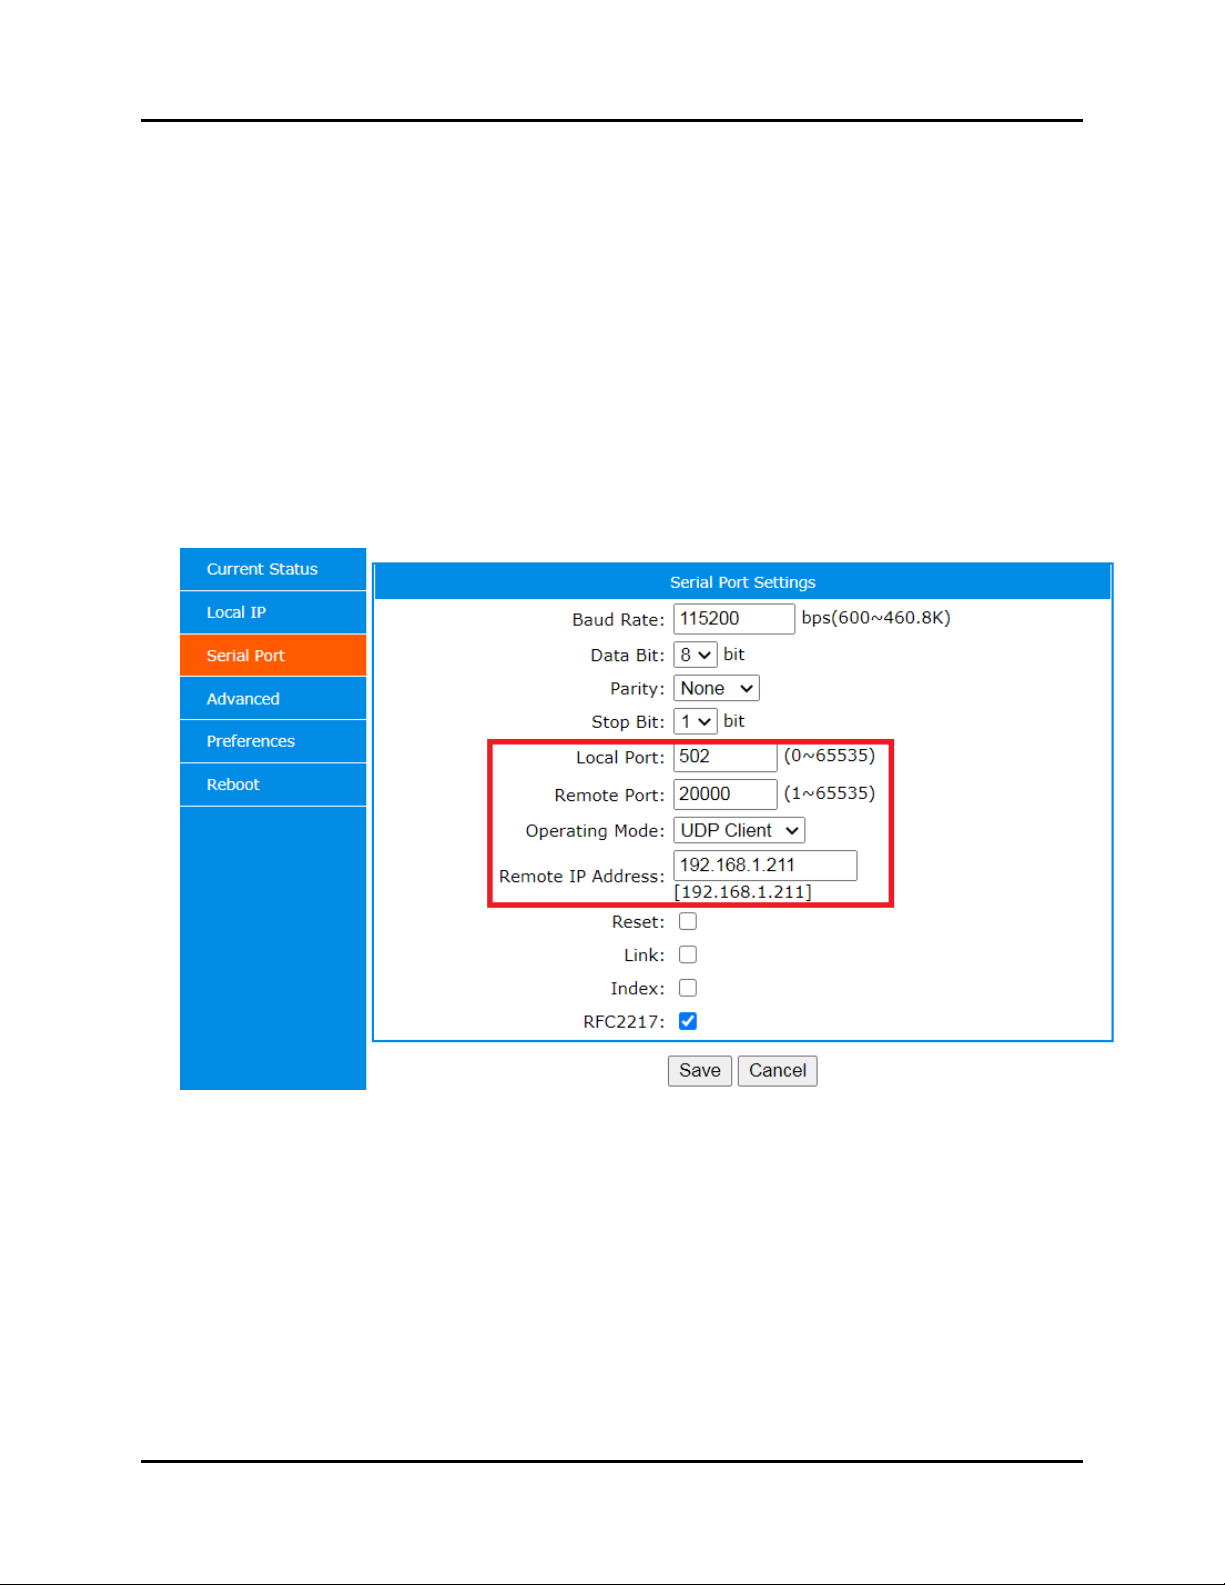This screenshot has width=1225, height=1585.
Task: Go to the Advanced settings page
Action: tap(272, 698)
